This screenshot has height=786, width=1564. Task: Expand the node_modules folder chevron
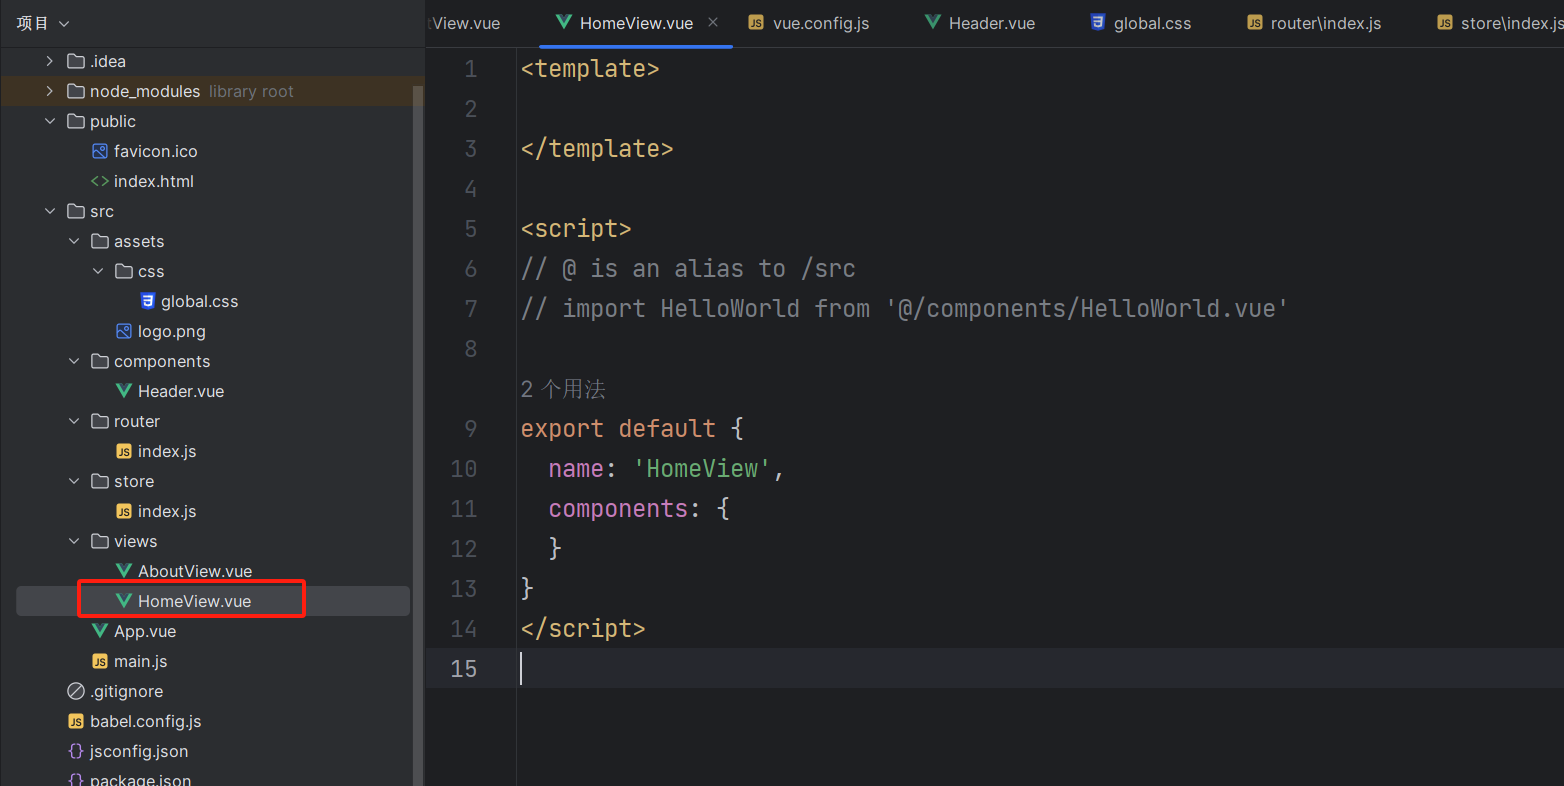[x=50, y=91]
